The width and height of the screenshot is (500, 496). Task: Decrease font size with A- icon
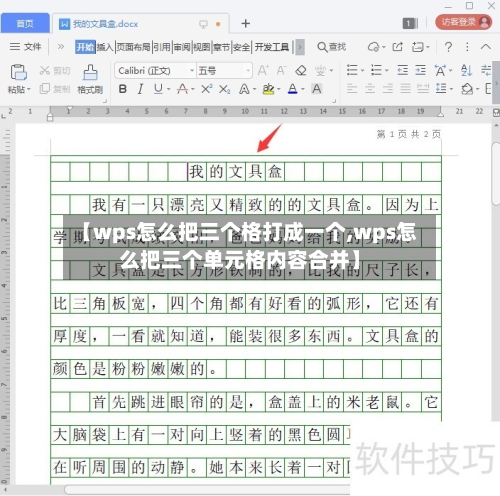tap(282, 70)
